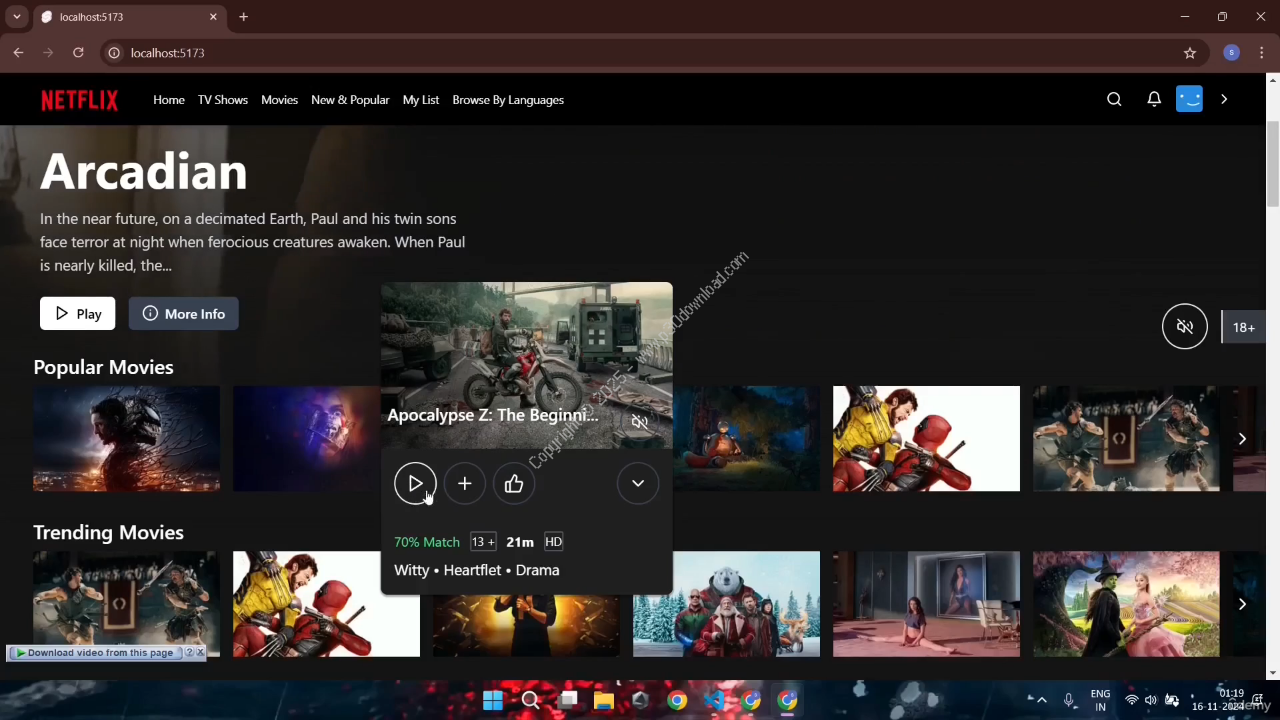Close the localhost:5173 tab
Viewport: 1280px width, 720px height.
point(213,17)
